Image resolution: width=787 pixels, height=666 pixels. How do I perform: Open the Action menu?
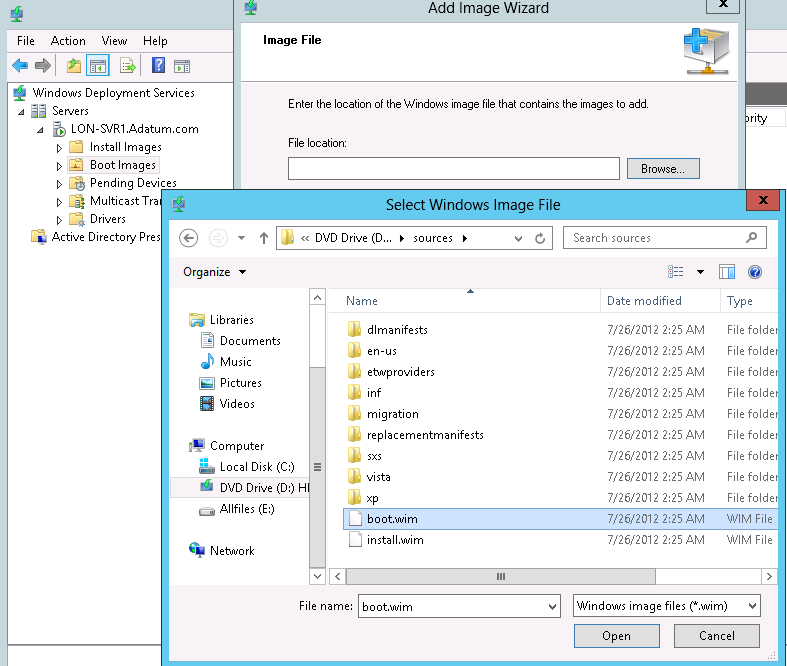(68, 41)
